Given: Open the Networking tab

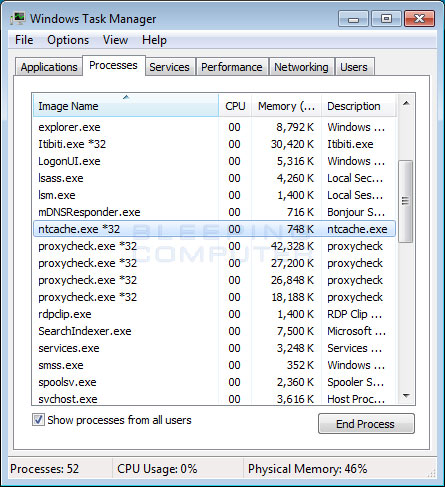Looking at the screenshot, I should (x=301, y=67).
